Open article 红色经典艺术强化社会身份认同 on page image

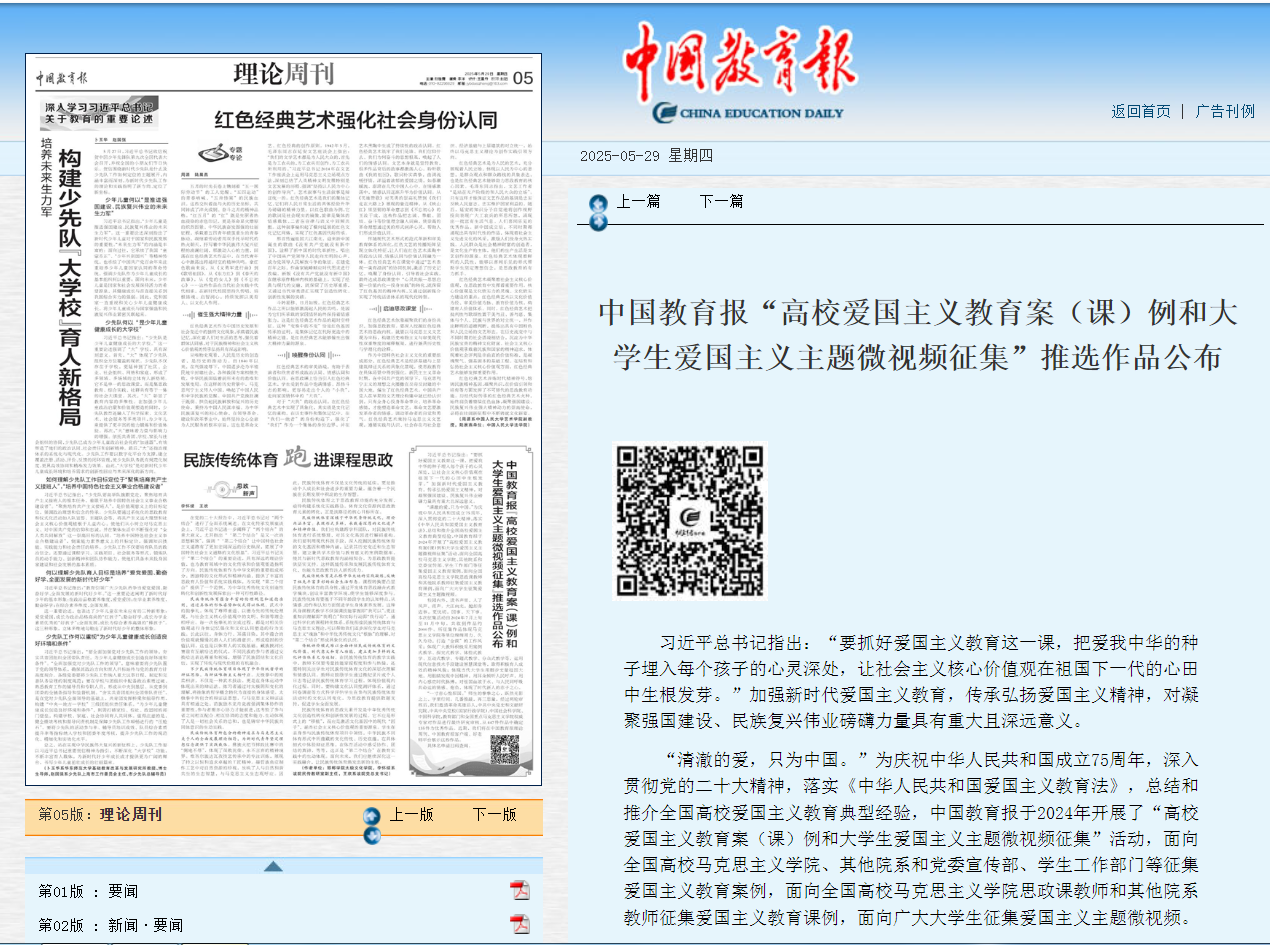point(357,121)
